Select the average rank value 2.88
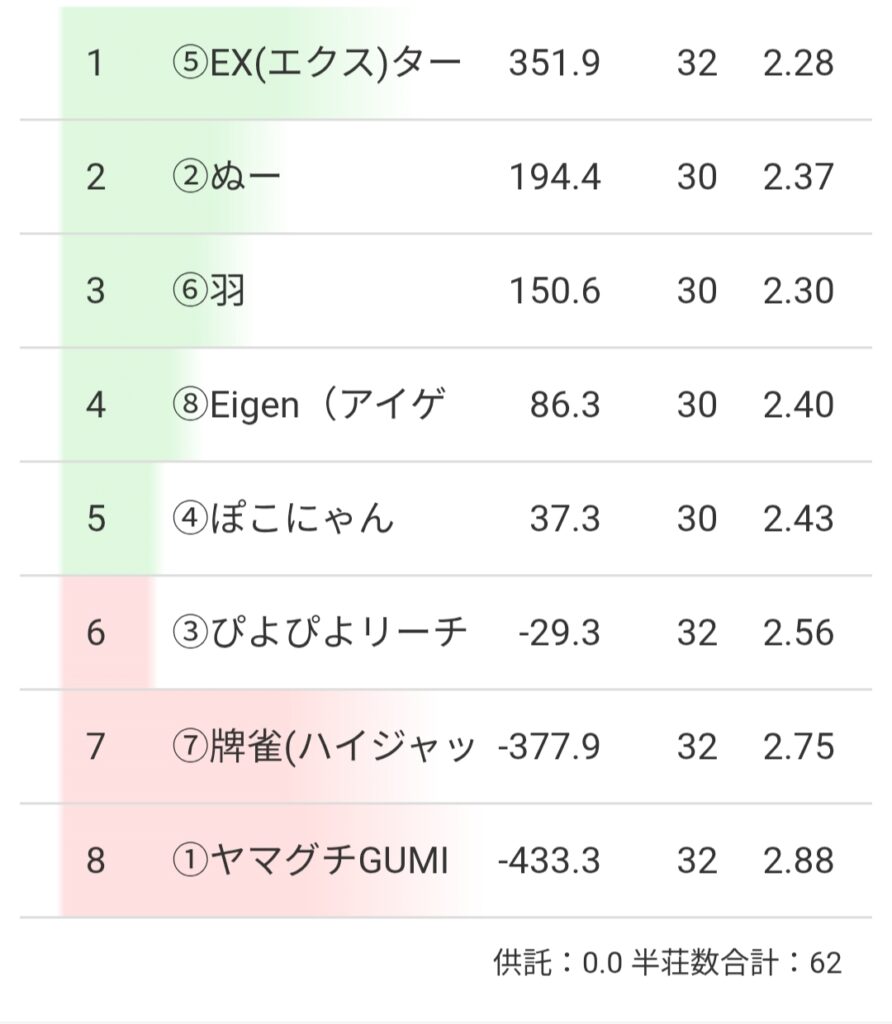The width and height of the screenshot is (892, 1024). pos(797,862)
